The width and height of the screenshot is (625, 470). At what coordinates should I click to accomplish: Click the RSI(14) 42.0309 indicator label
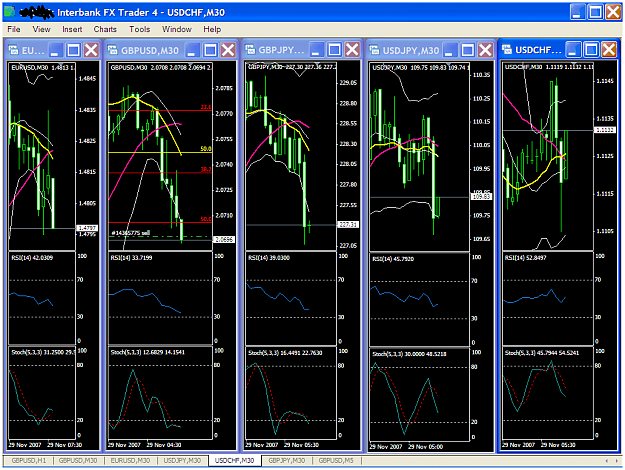pos(32,258)
